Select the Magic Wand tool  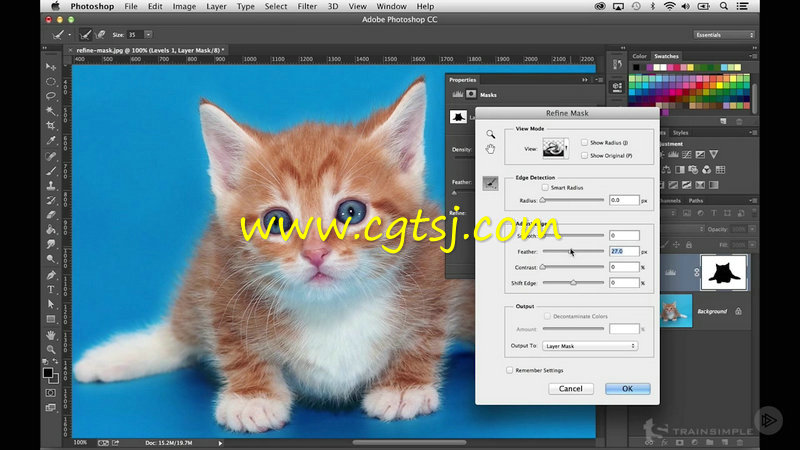coord(51,111)
